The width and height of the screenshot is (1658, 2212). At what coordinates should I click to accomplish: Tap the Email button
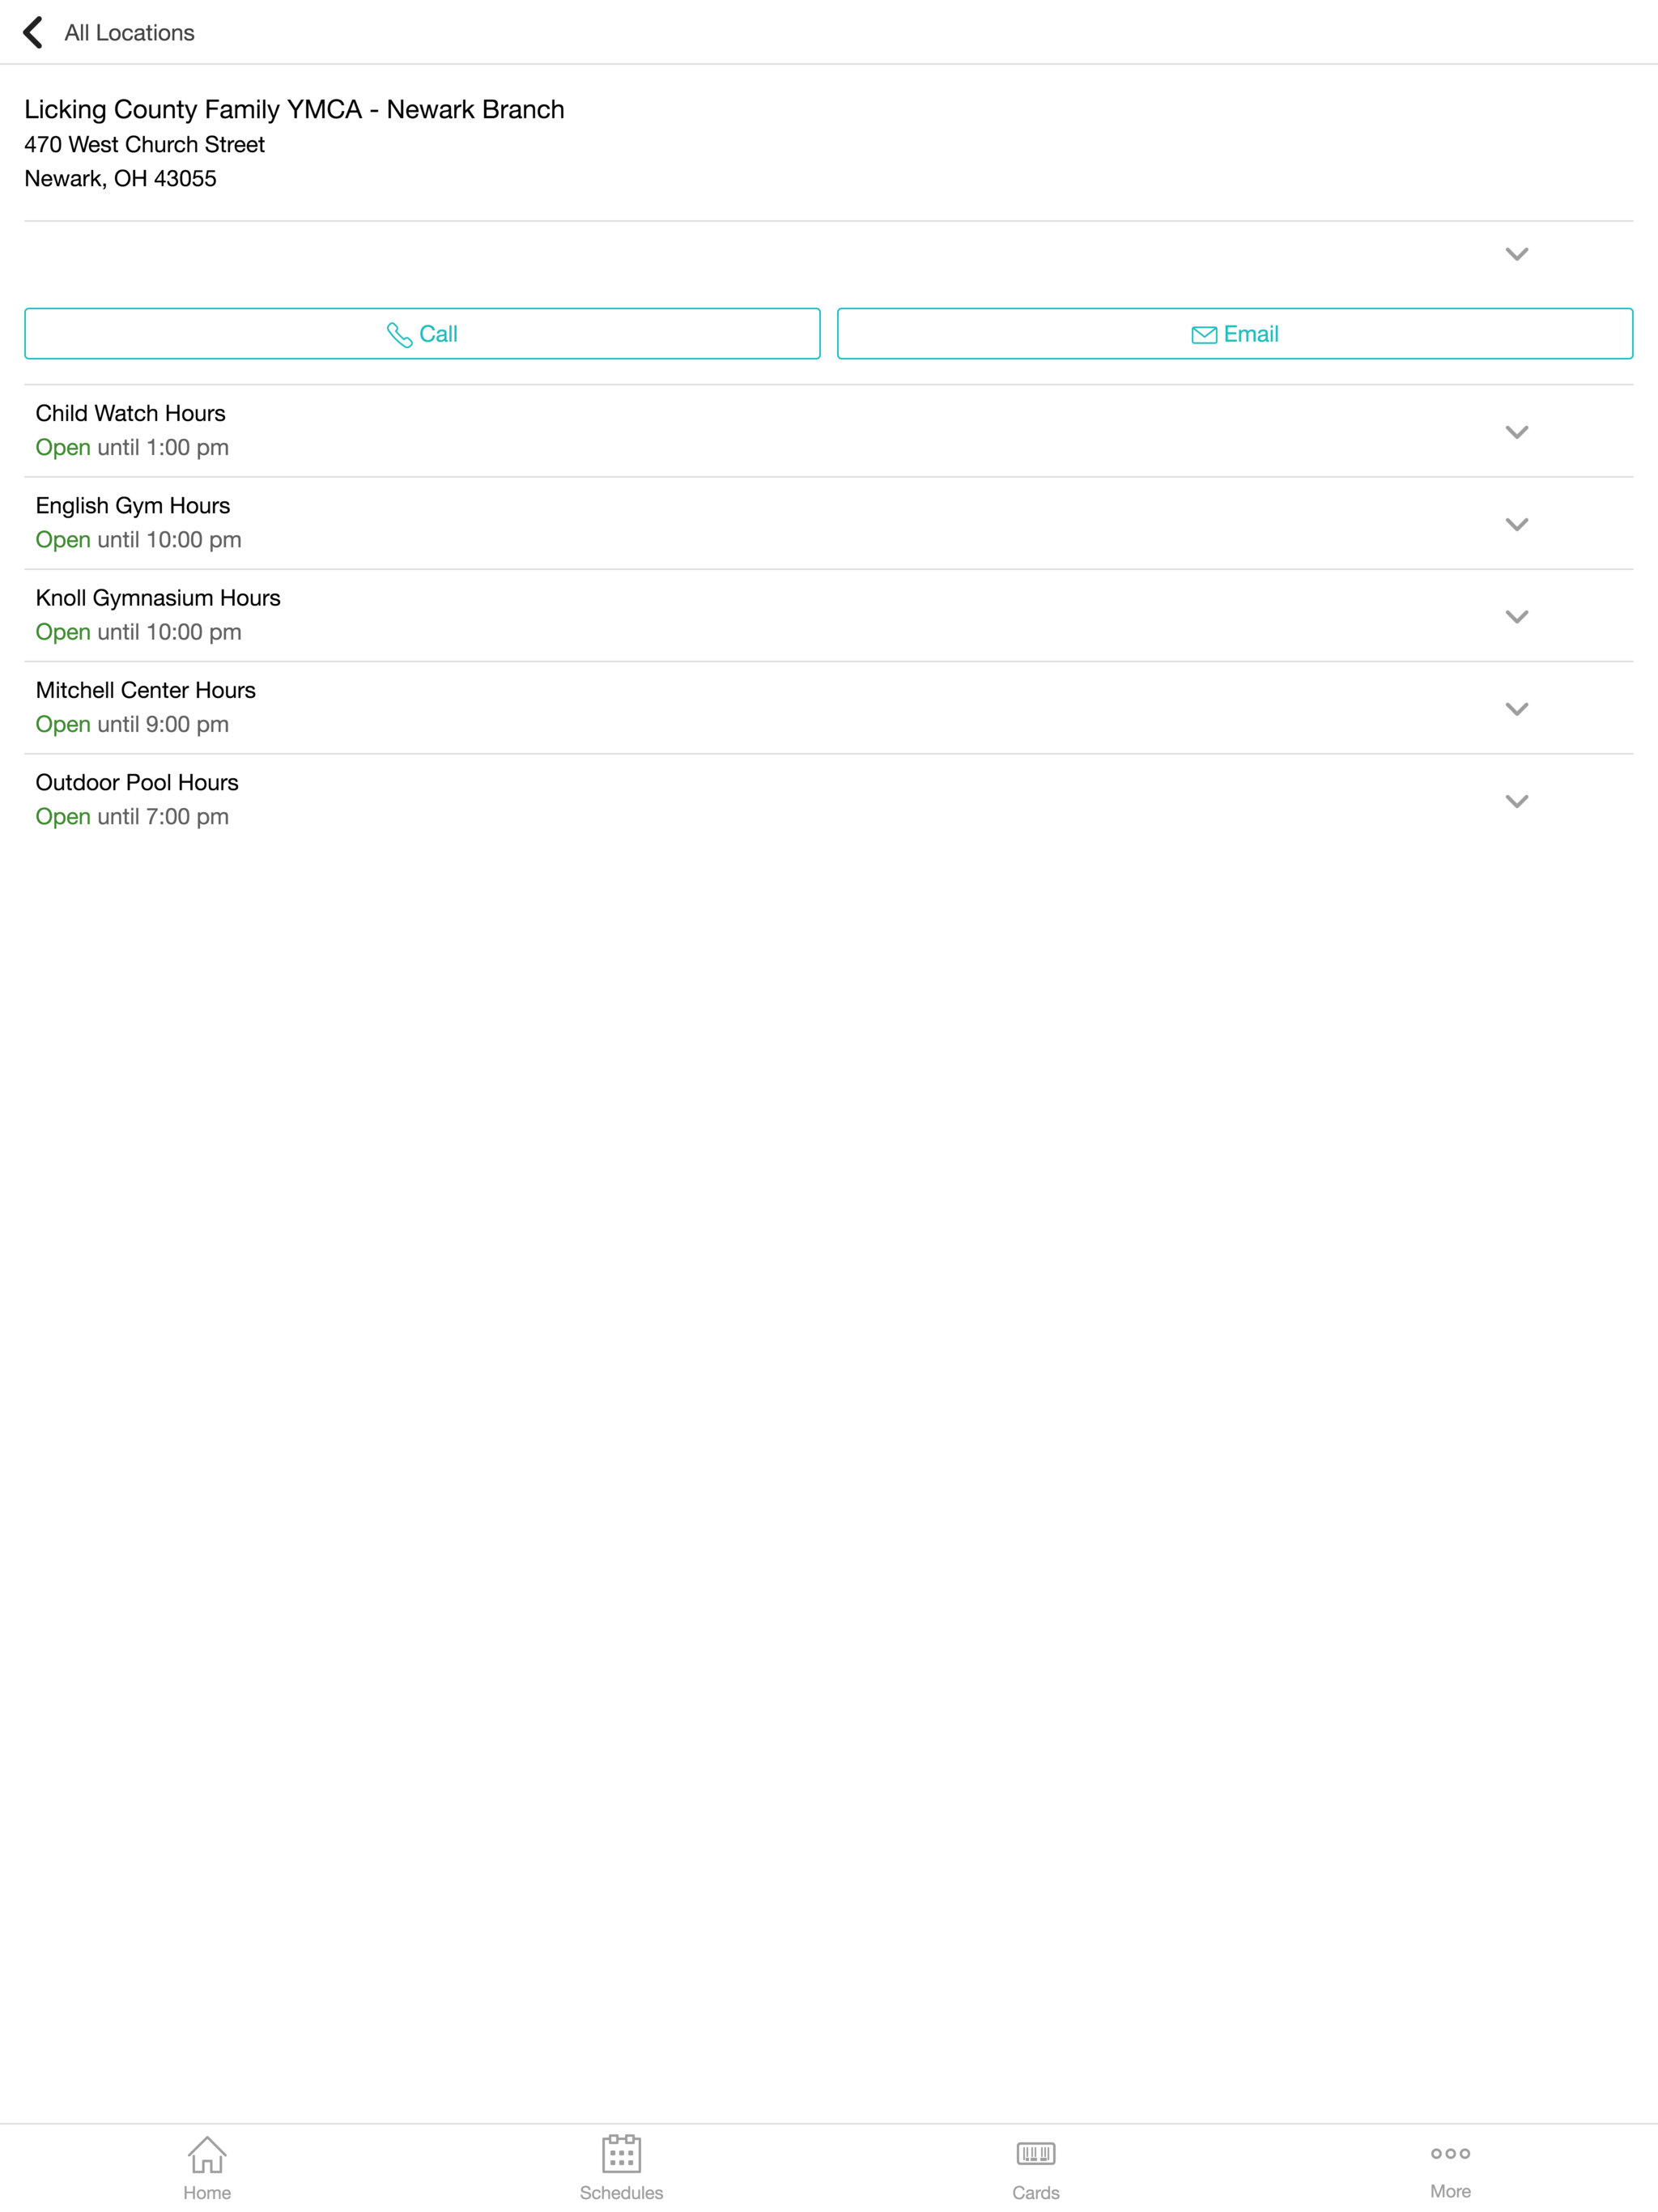pyautogui.click(x=1235, y=334)
